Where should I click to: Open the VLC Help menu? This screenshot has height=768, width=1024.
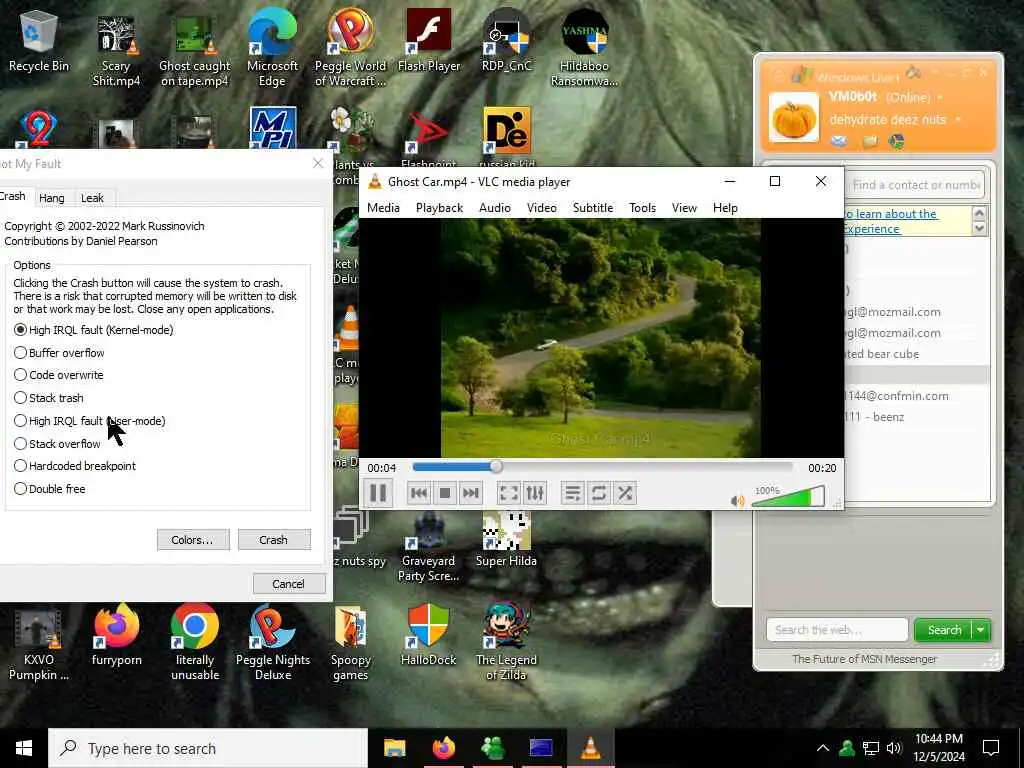(726, 208)
